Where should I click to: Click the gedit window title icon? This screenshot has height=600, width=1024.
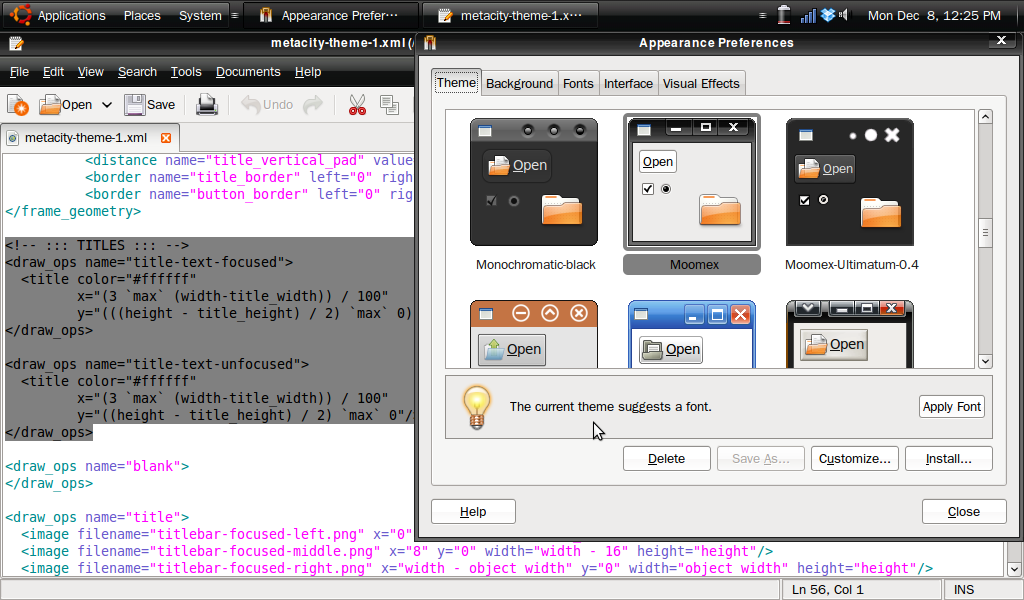coord(16,44)
